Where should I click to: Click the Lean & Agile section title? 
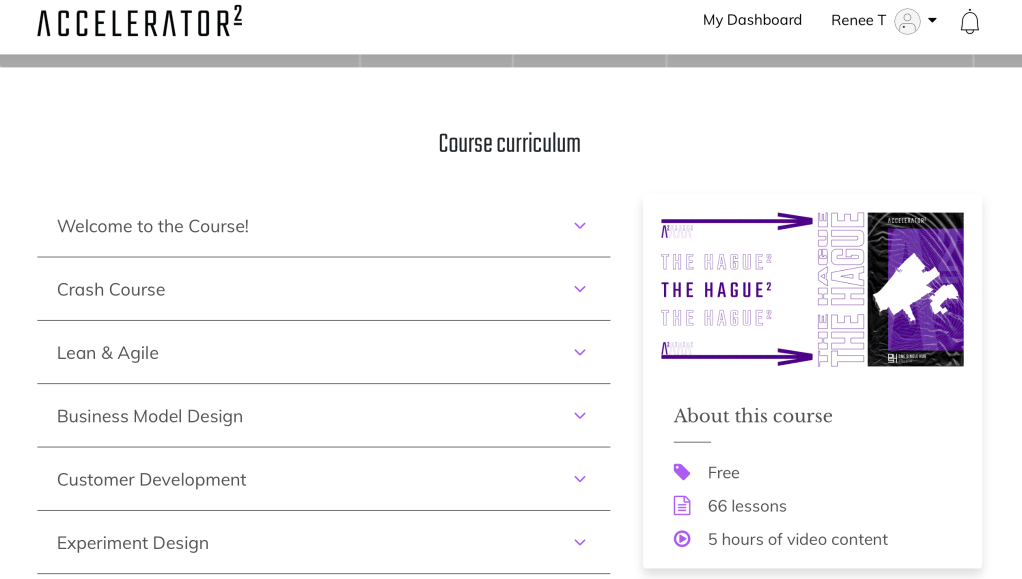[x=108, y=353]
